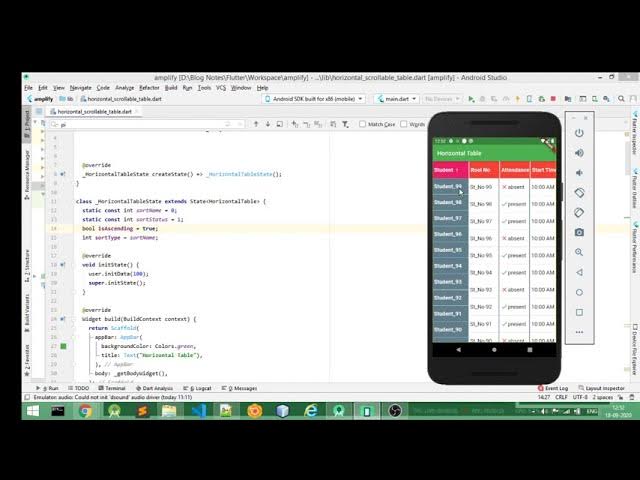
Task: Rotate emulator left
Action: (579, 192)
